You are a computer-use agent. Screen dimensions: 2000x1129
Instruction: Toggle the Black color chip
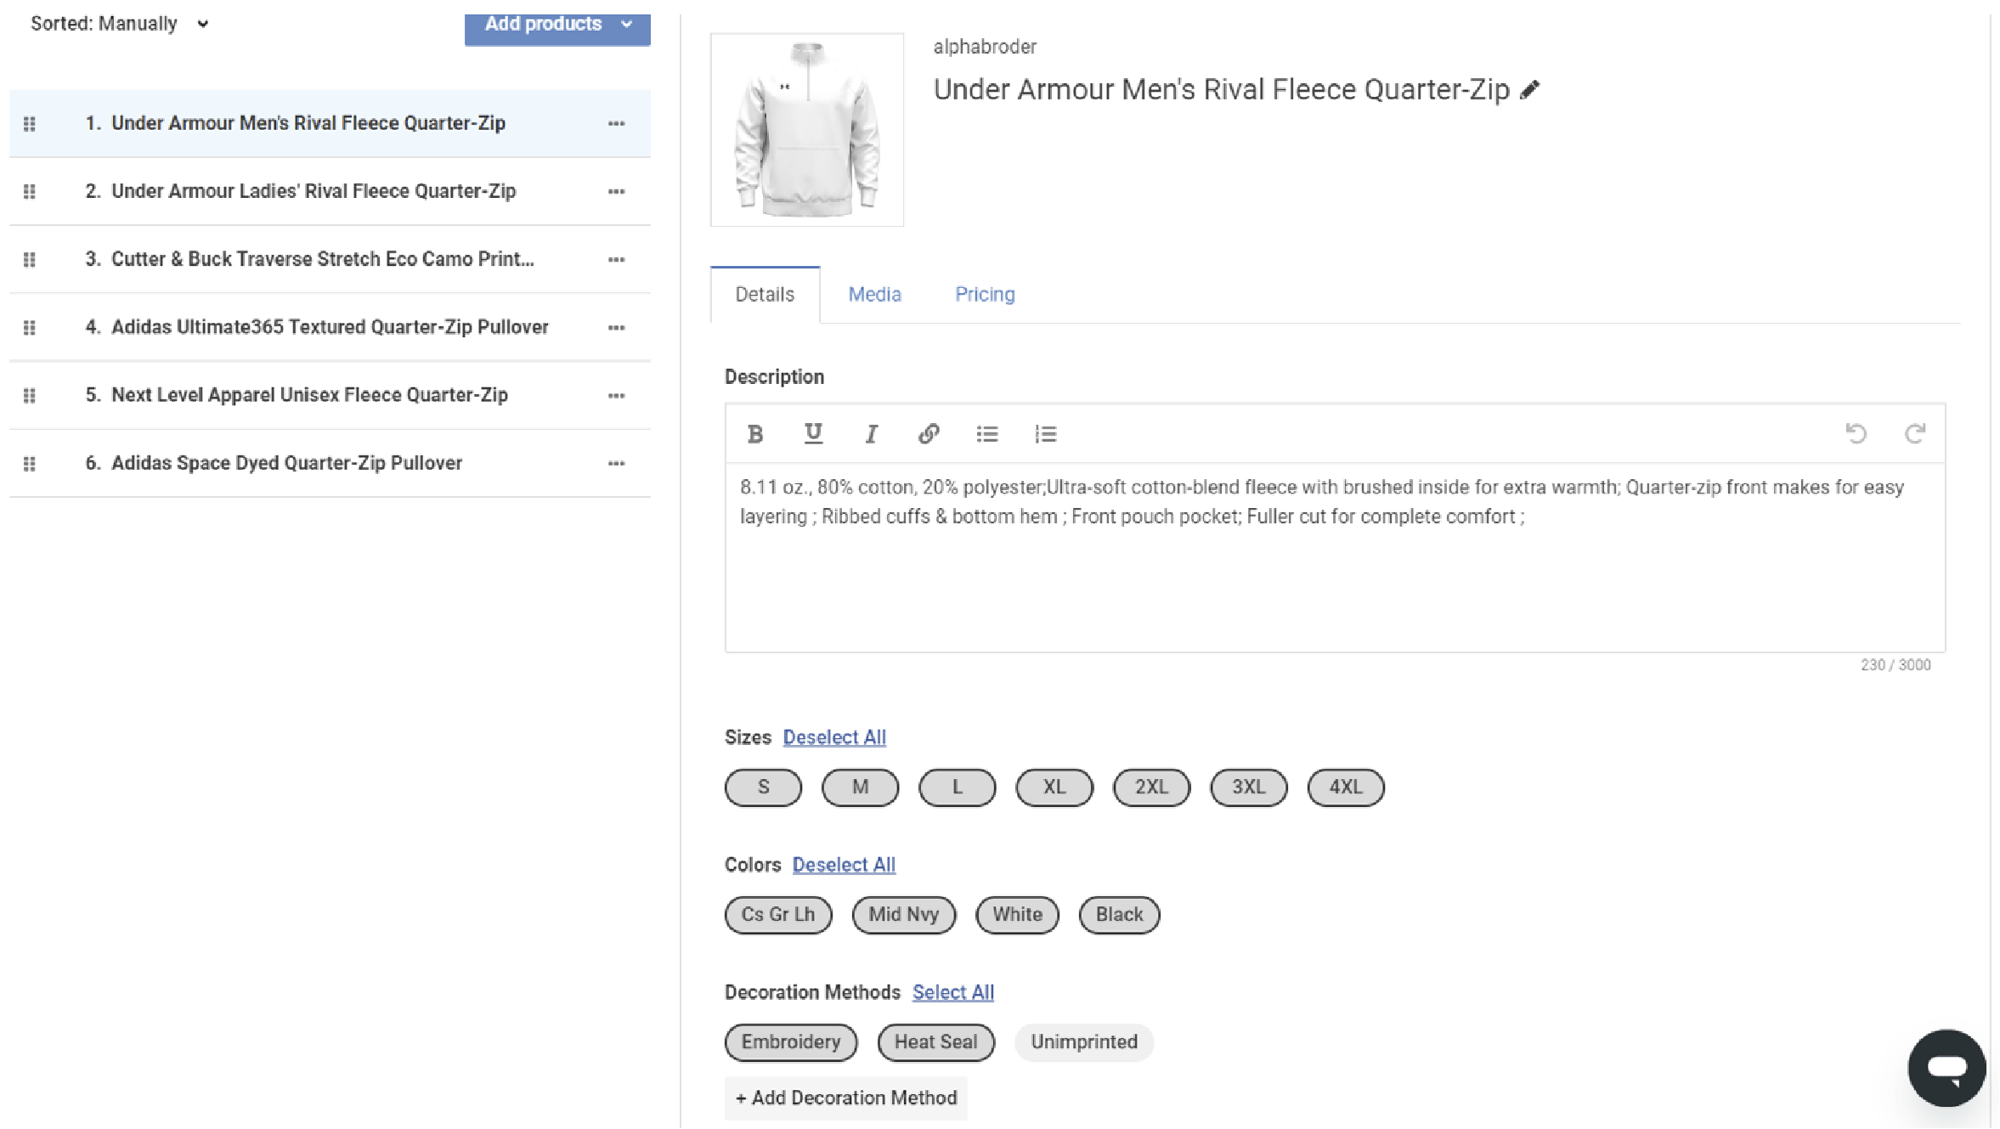tap(1119, 915)
